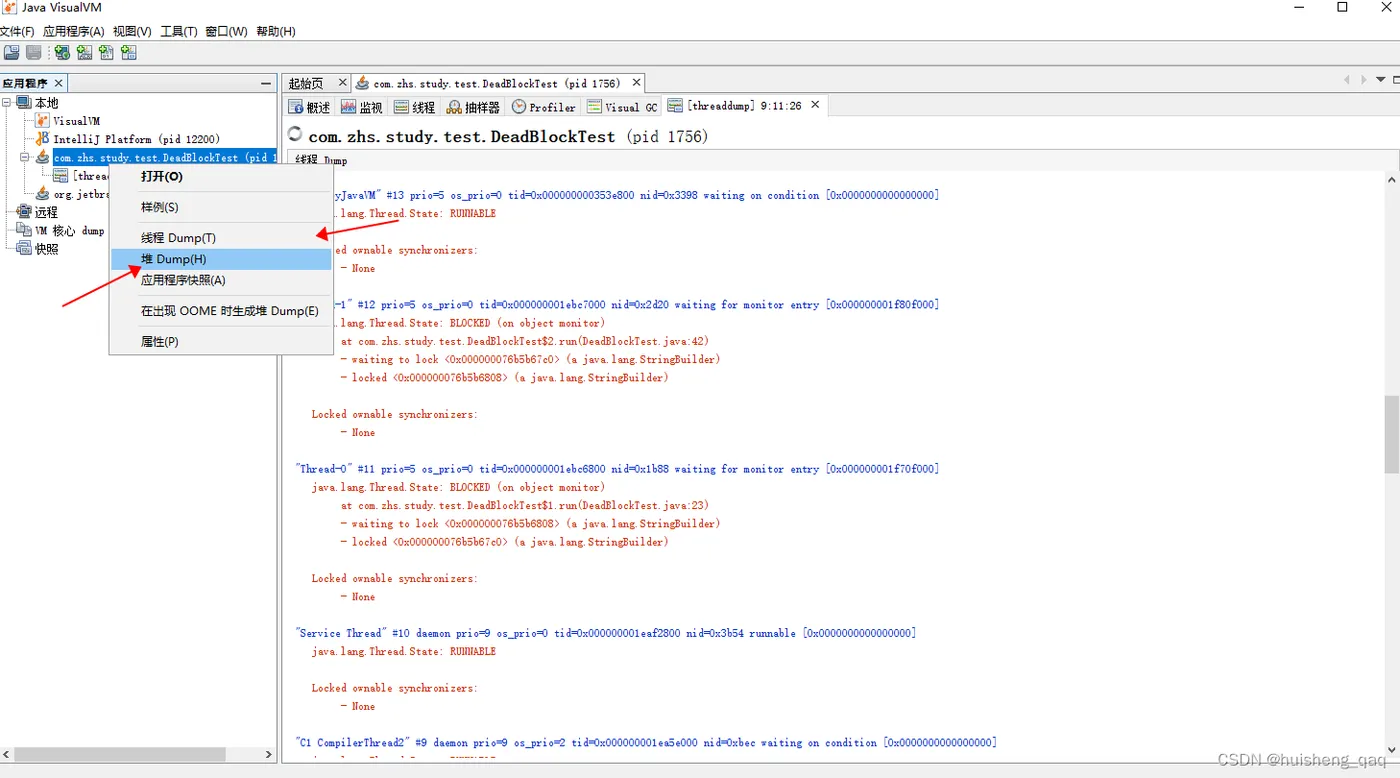
Task: Click the threaddump child node icon in tree
Action: (x=61, y=176)
